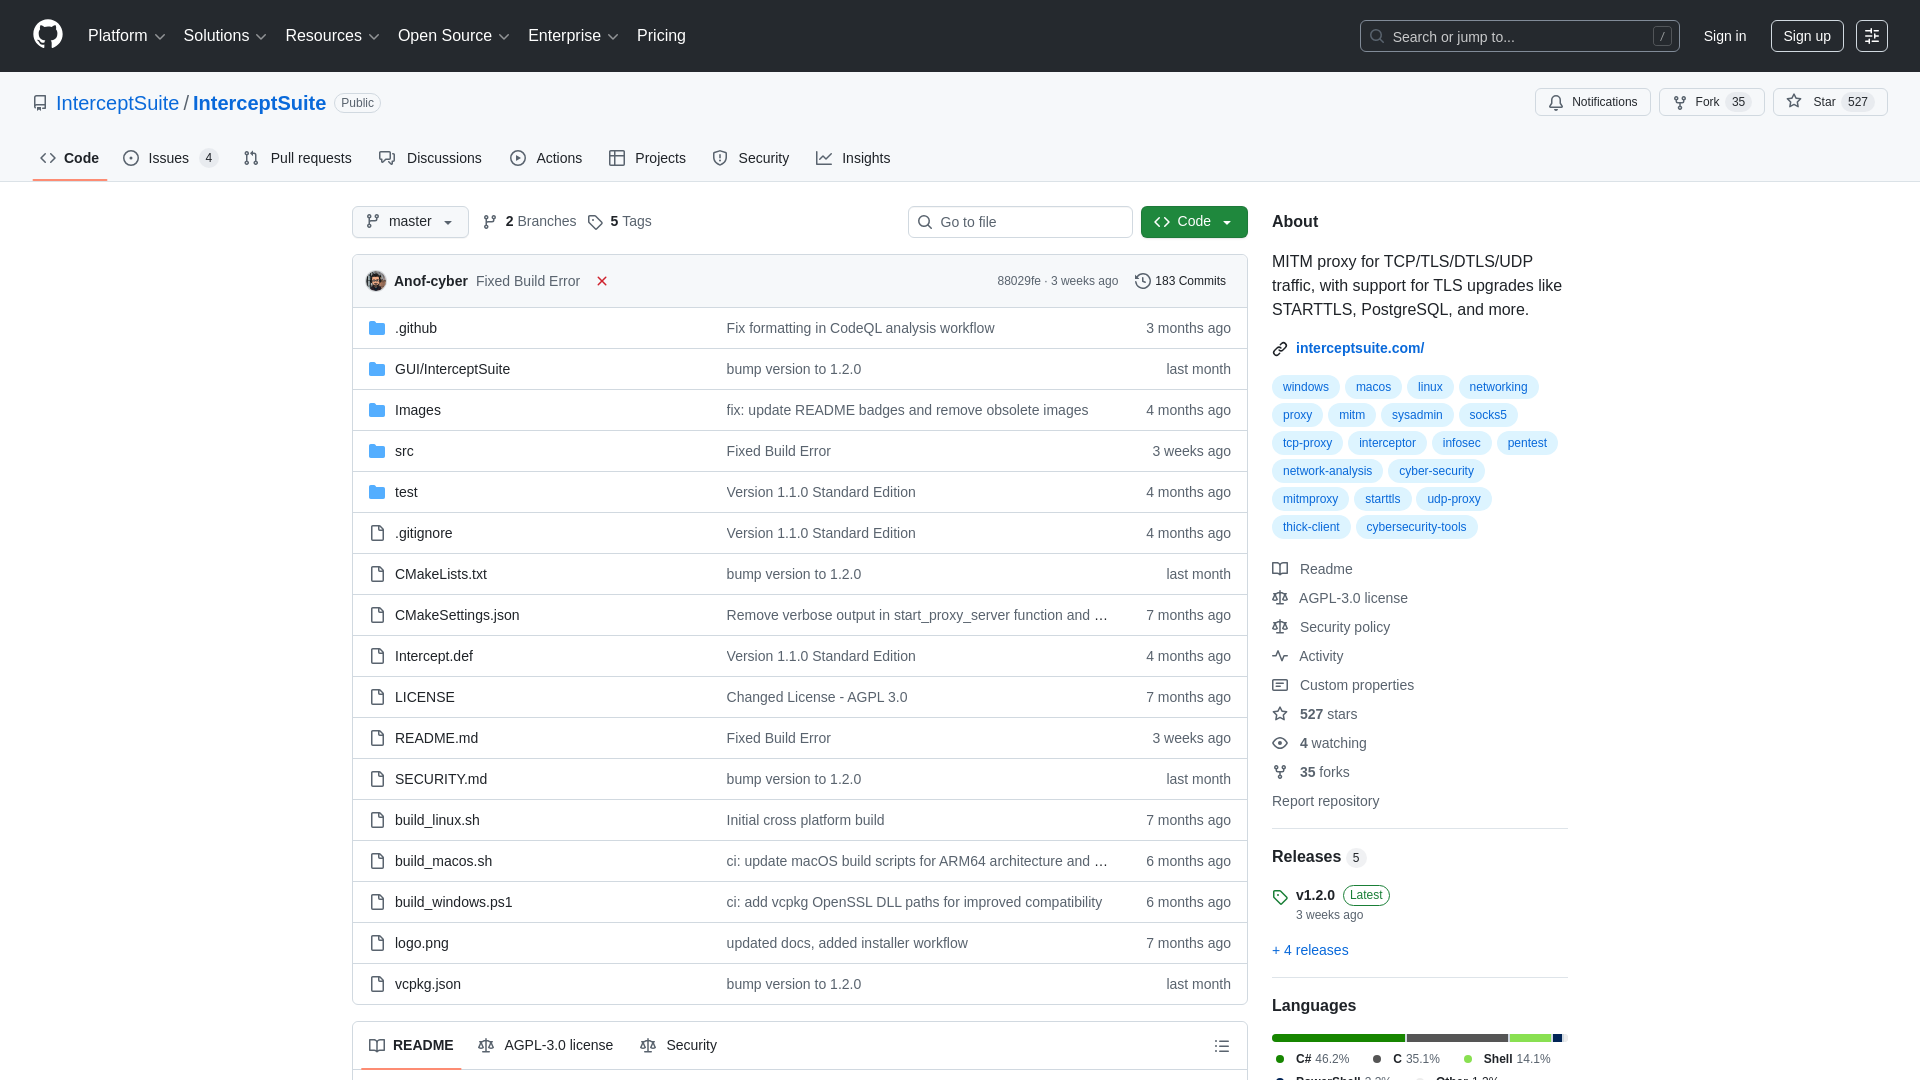The image size is (1920, 1080).
Task: Open the GitHub home via the logo icon
Action: pos(46,35)
